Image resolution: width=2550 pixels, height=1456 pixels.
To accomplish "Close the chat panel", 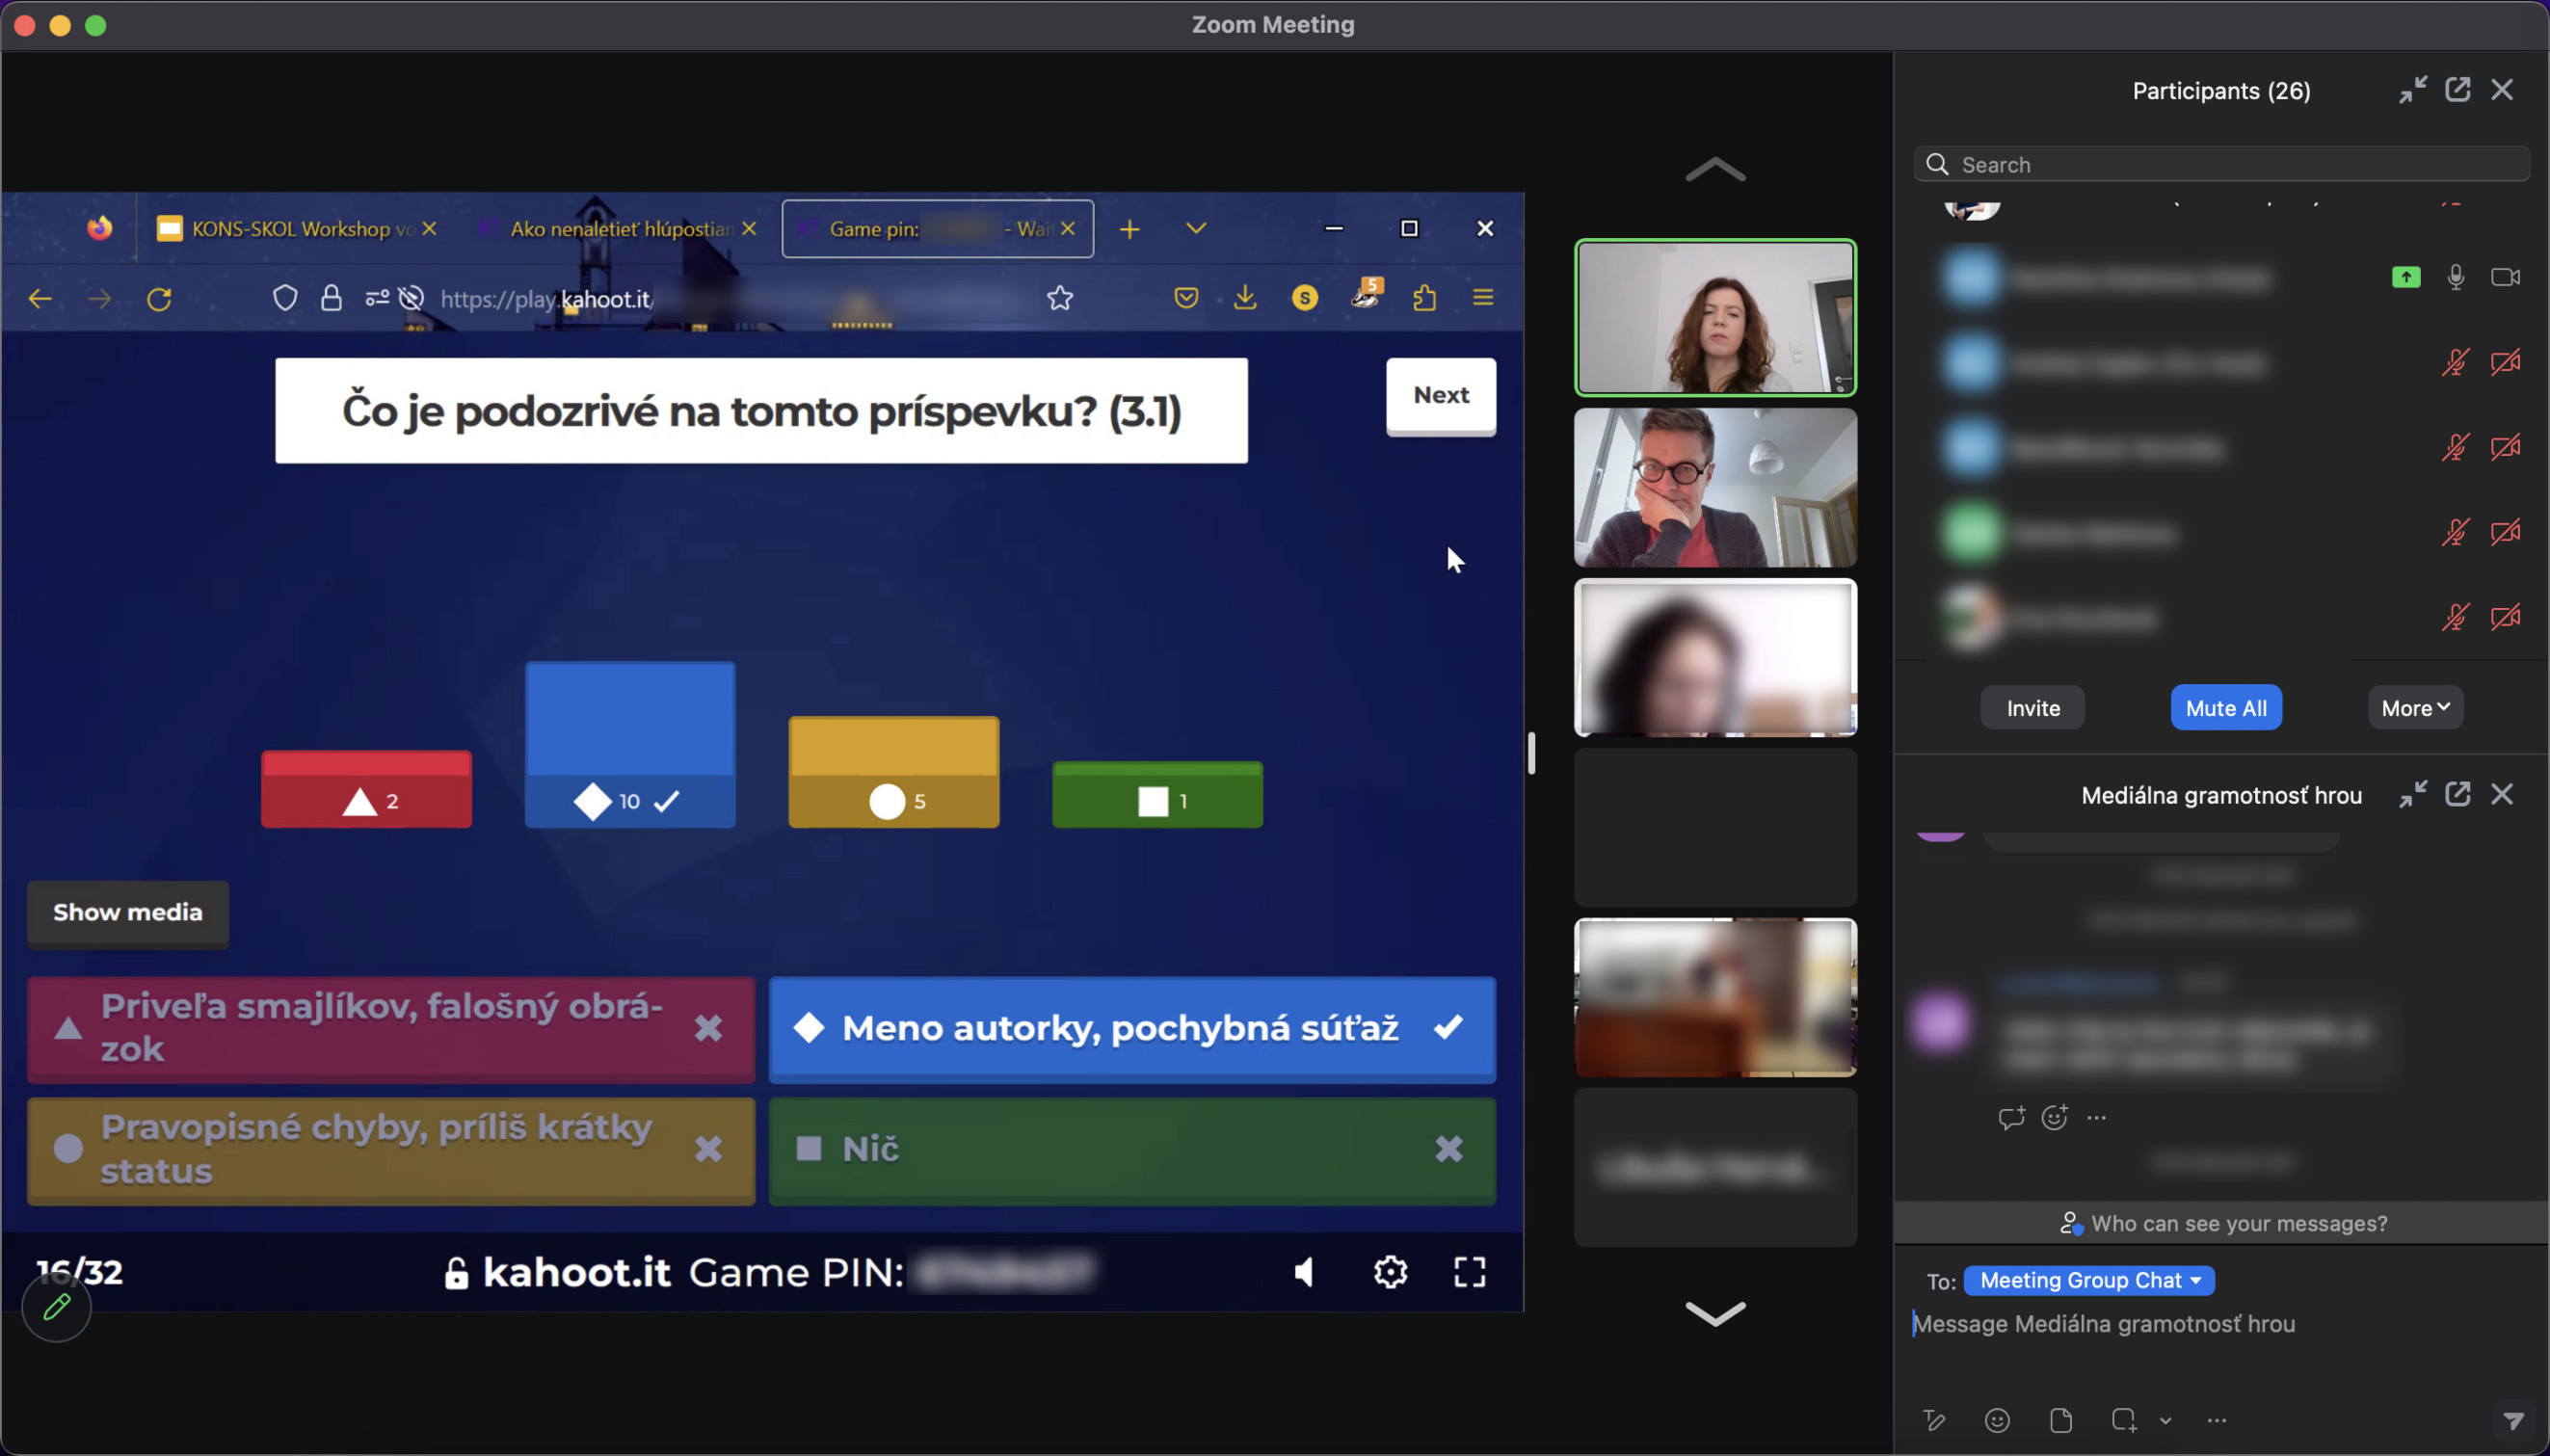I will click(x=2502, y=794).
